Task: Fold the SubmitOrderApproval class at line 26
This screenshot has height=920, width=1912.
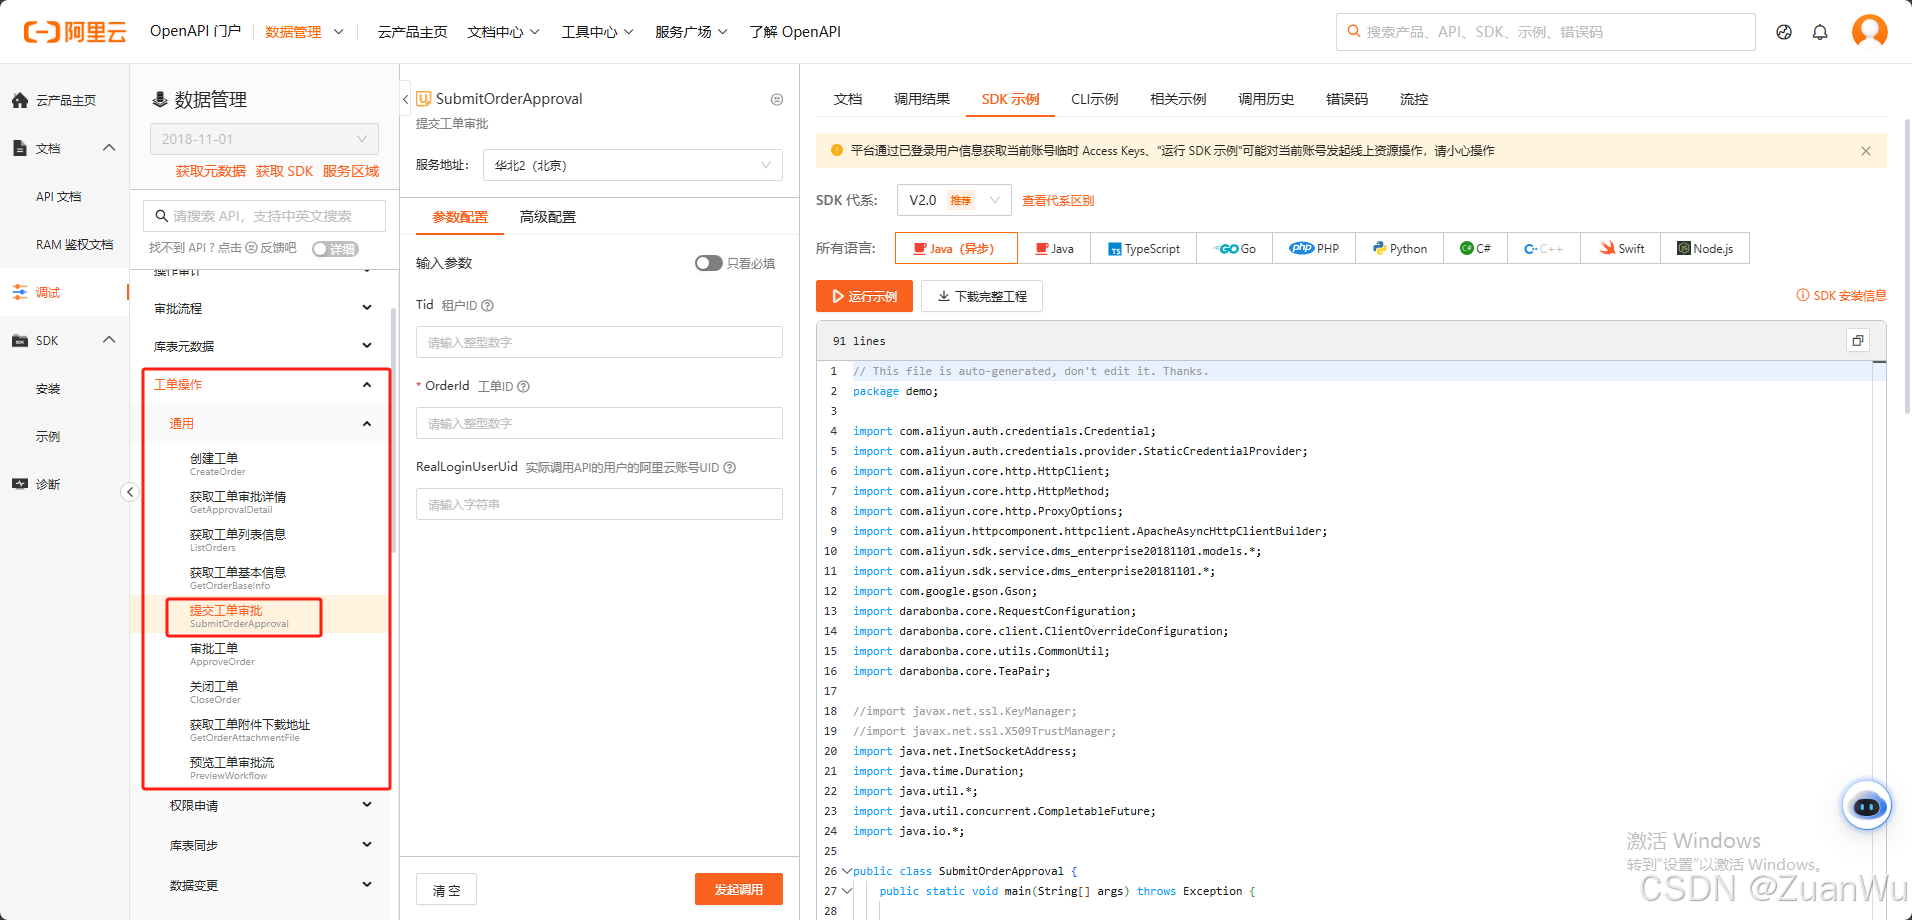Action: (x=847, y=871)
